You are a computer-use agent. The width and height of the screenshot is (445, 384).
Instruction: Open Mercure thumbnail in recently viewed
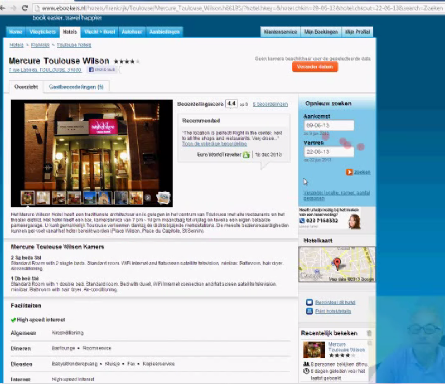314,350
